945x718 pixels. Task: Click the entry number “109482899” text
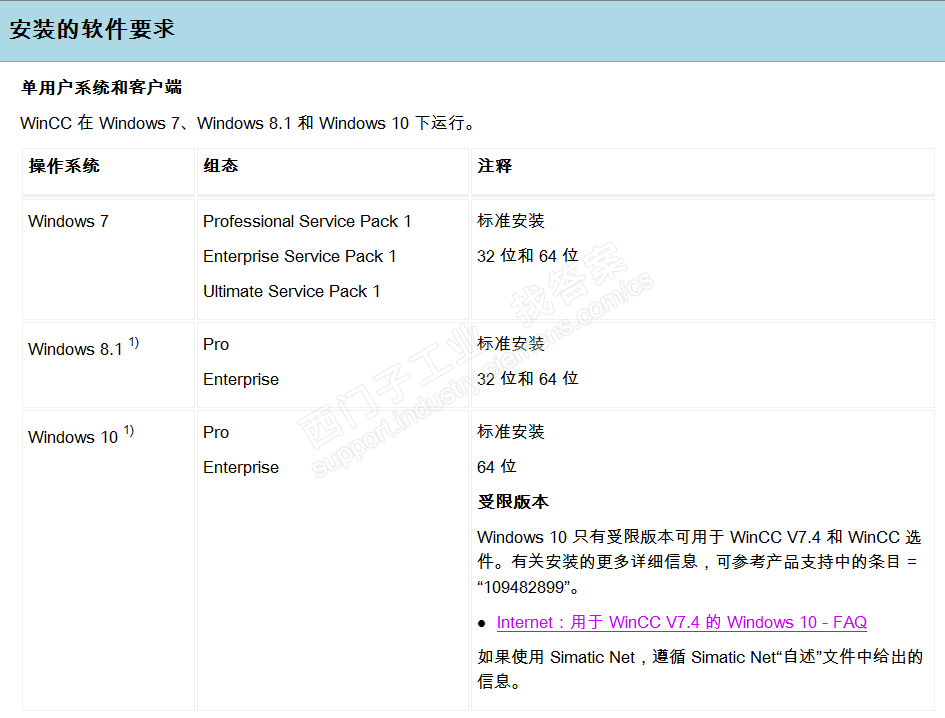tap(523, 587)
